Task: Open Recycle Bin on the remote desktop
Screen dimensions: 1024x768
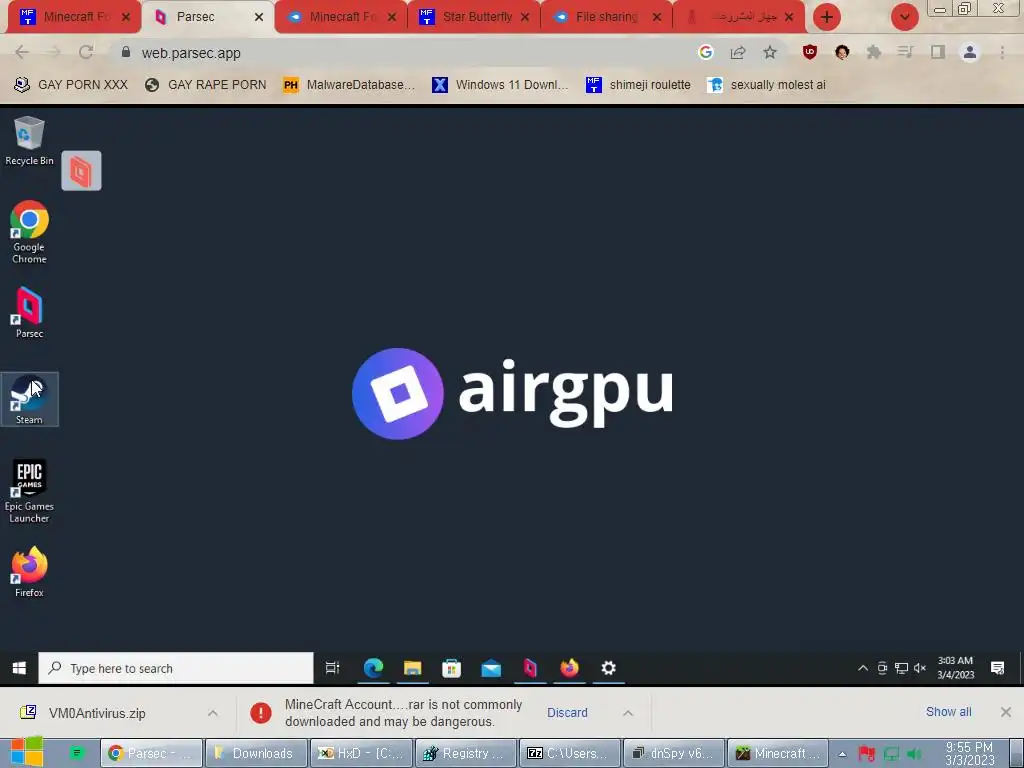Action: click(29, 140)
